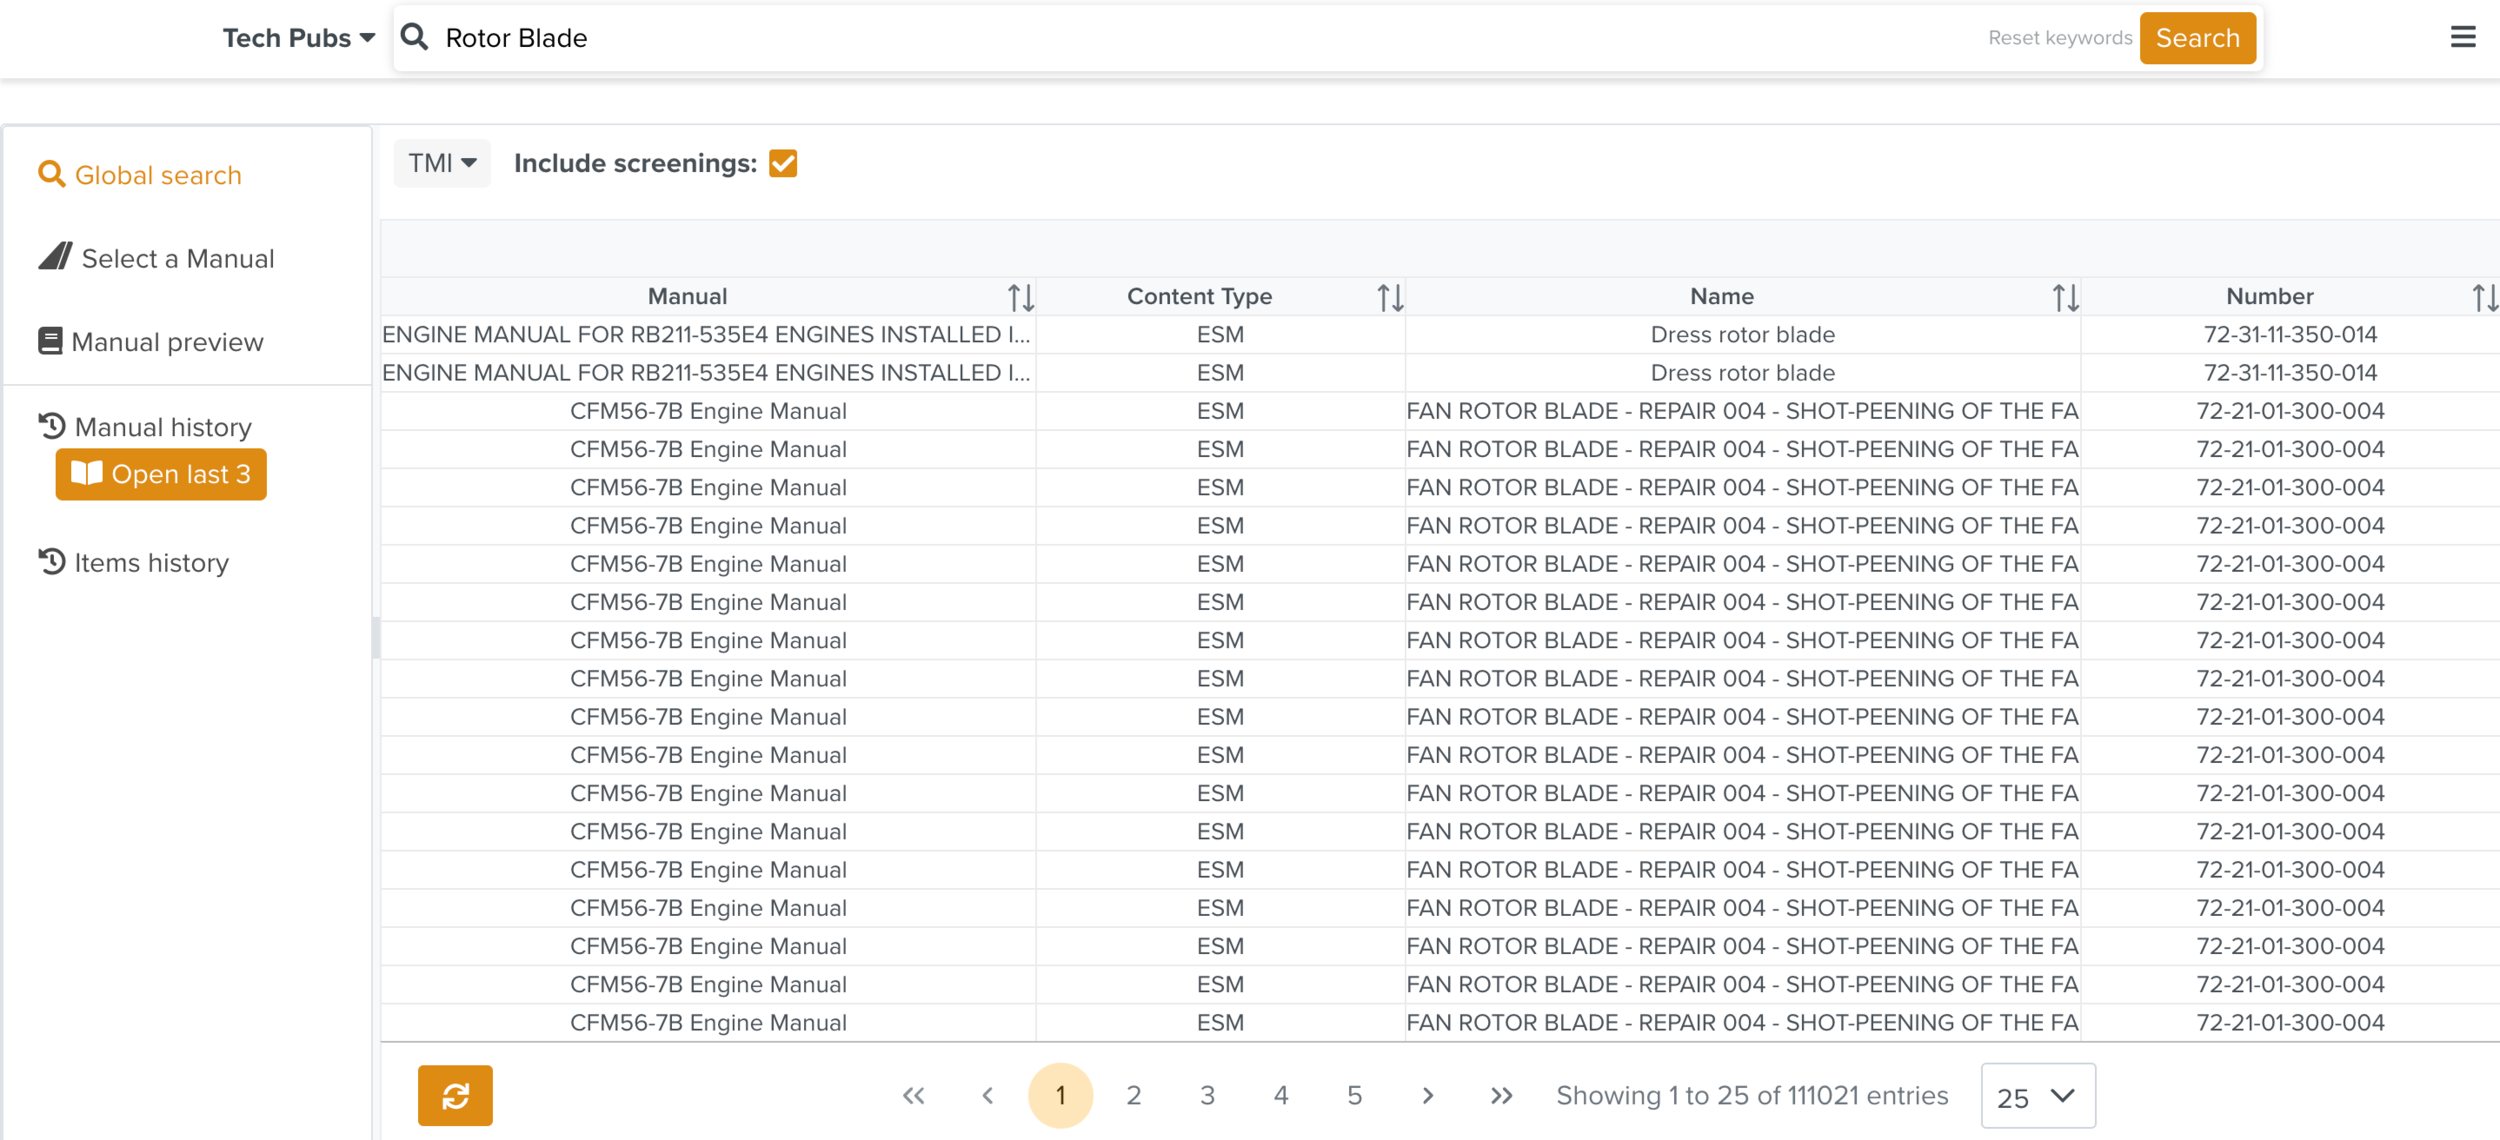This screenshot has height=1140, width=2500.
Task: Click the Items history clock icon
Action: 52,561
